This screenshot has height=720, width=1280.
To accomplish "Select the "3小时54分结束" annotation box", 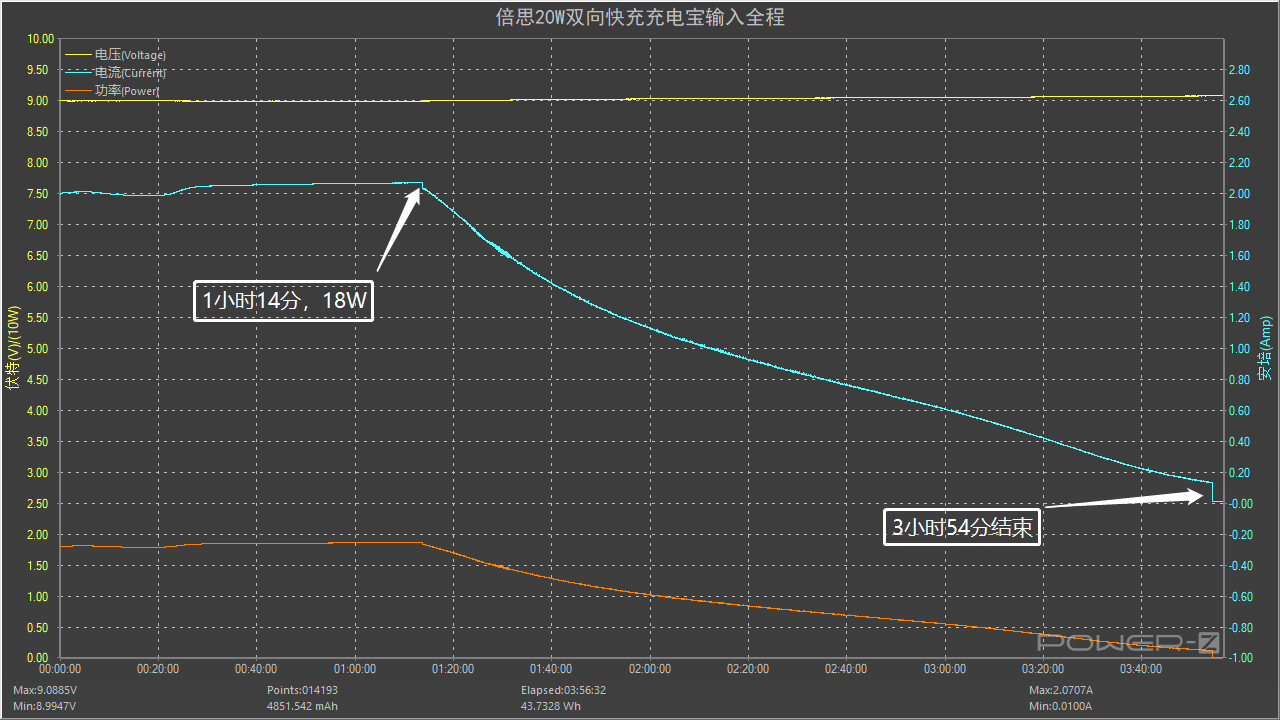I will (962, 527).
